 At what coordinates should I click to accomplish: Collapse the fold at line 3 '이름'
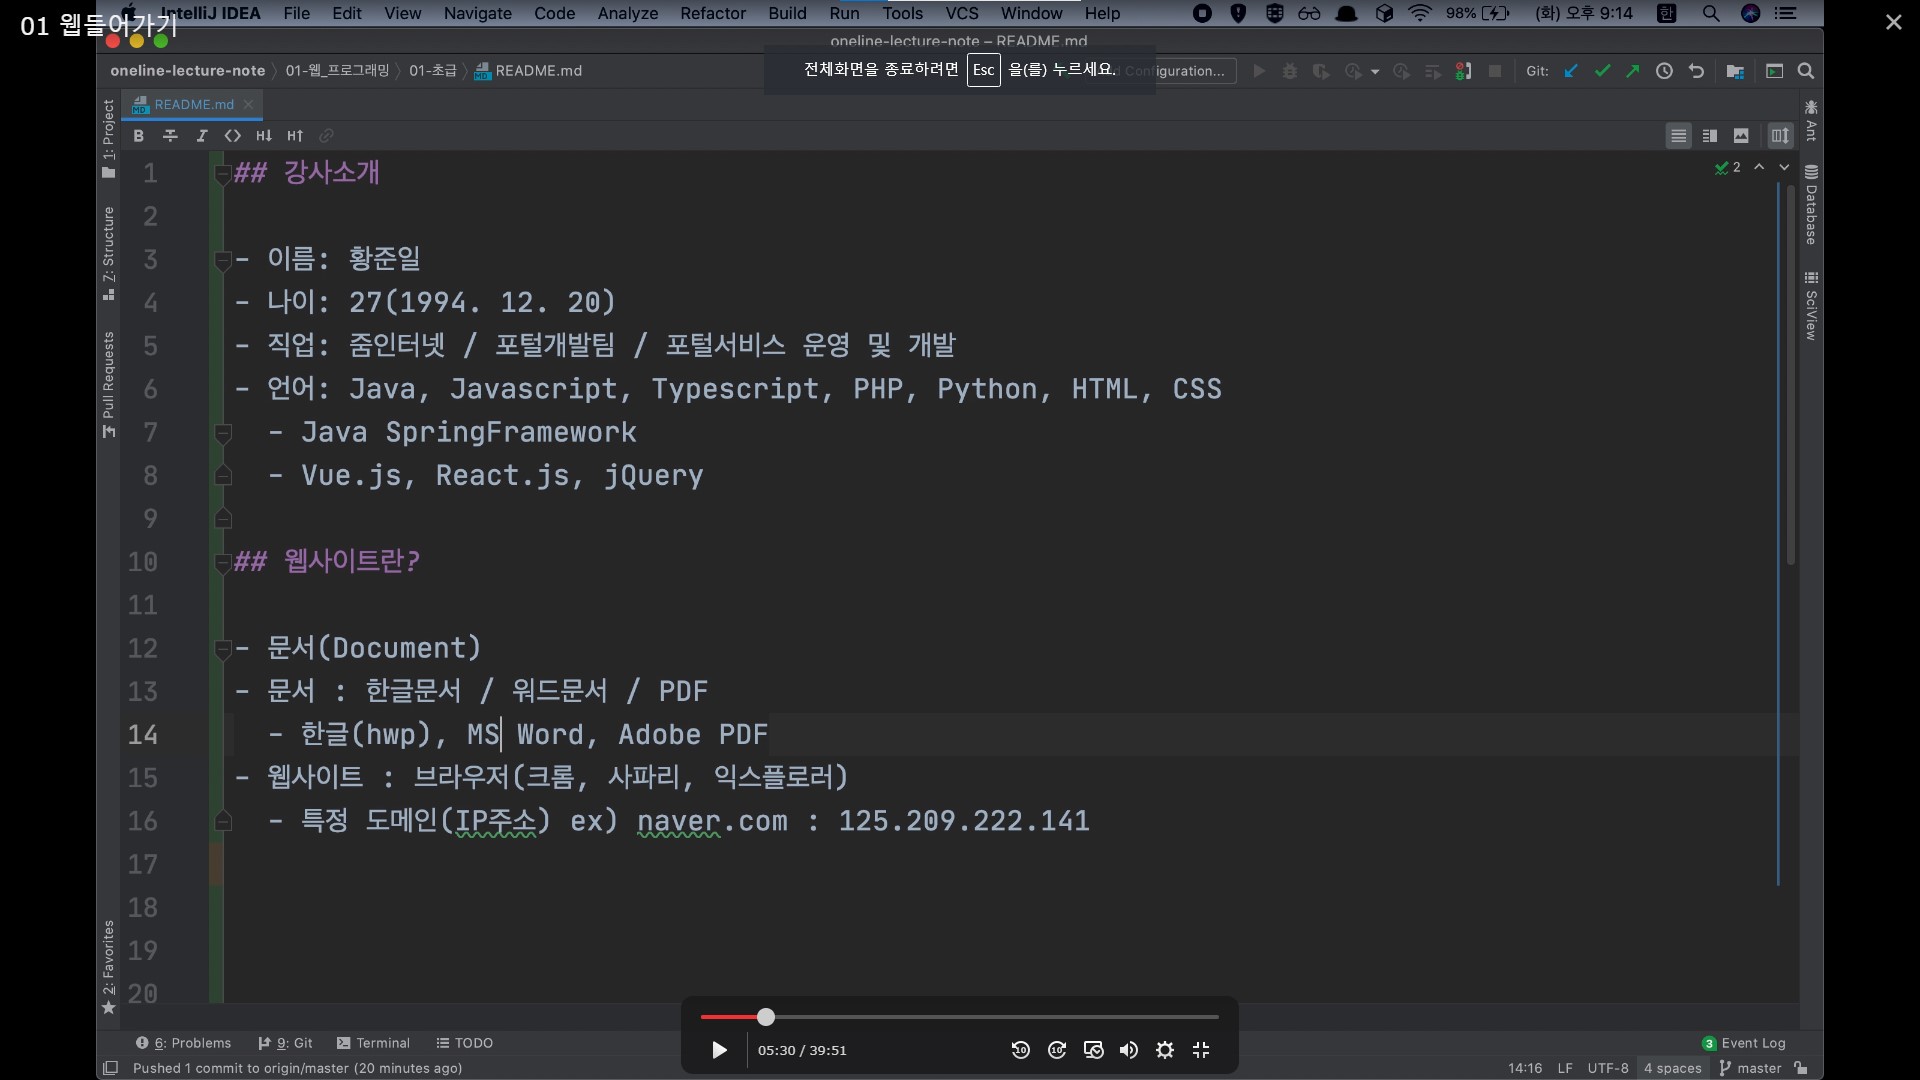(x=223, y=261)
